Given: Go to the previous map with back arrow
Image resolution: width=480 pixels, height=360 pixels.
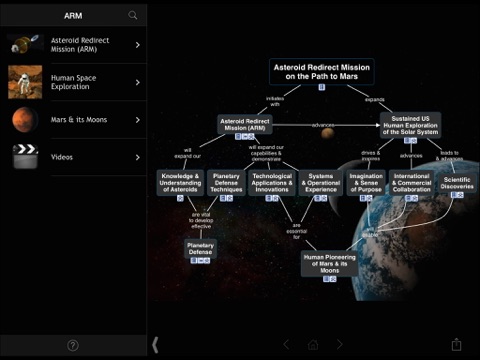Looking at the screenshot, I should (286, 345).
